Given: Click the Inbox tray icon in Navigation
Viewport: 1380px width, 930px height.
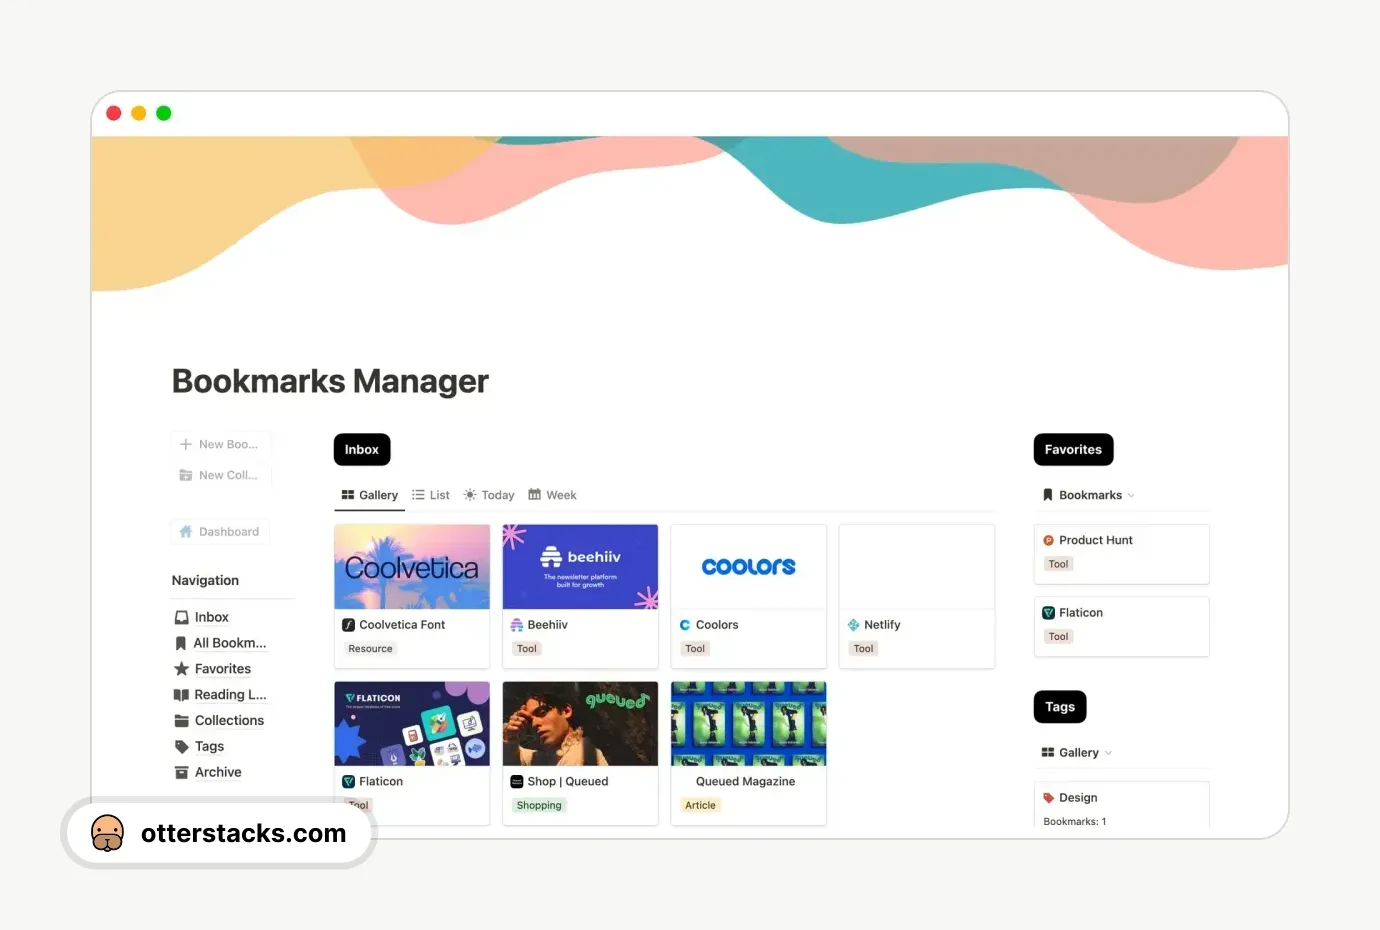Looking at the screenshot, I should pyautogui.click(x=182, y=617).
